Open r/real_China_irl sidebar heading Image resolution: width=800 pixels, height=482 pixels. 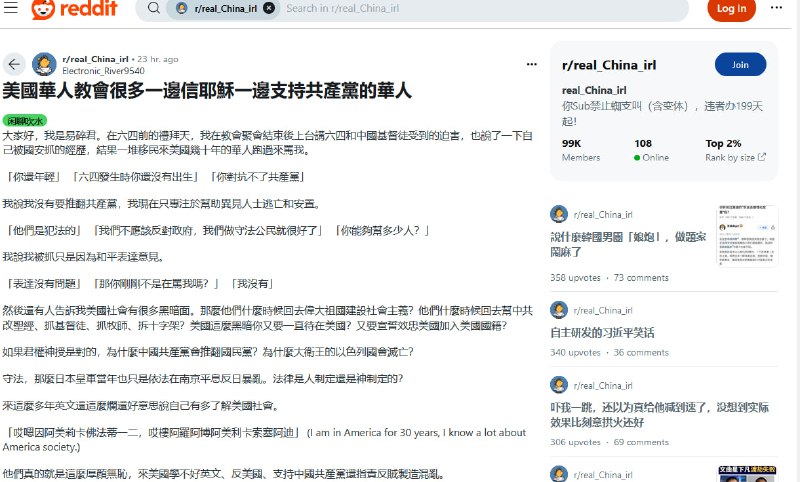coord(609,65)
